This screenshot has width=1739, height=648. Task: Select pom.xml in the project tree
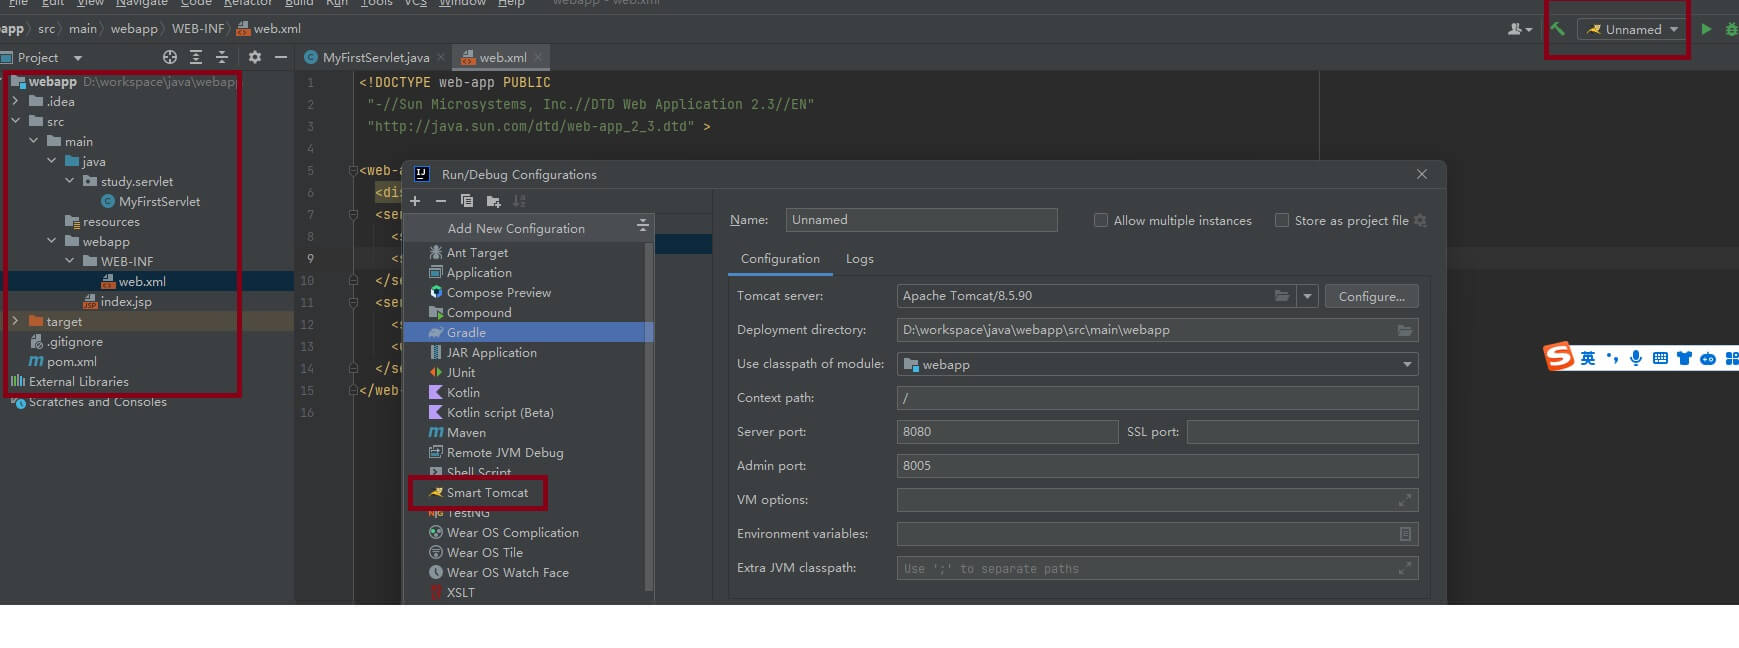point(72,361)
